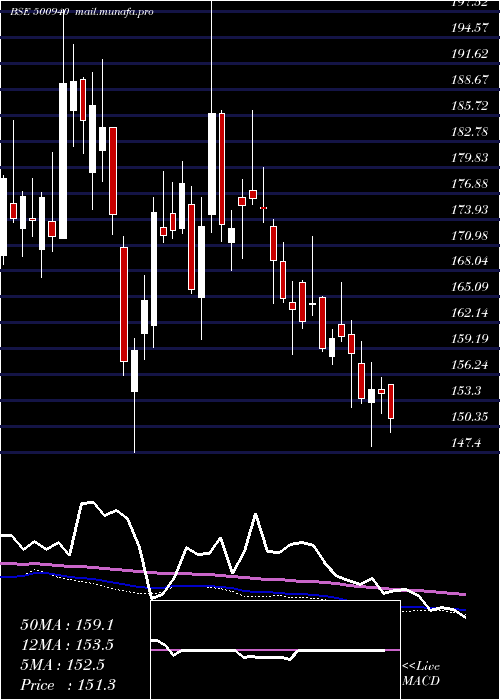Viewport: 500px width, 700px height.
Task: Click the 185.72 price axis label
Action: [x=469, y=106]
